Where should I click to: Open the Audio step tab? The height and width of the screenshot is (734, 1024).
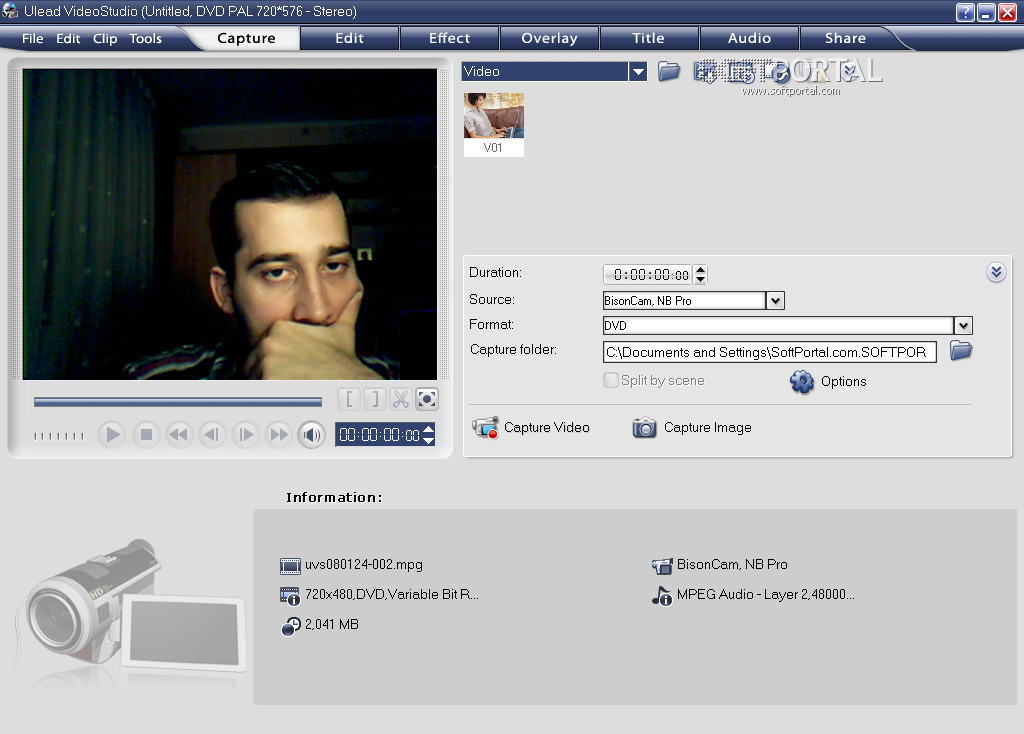[x=749, y=38]
